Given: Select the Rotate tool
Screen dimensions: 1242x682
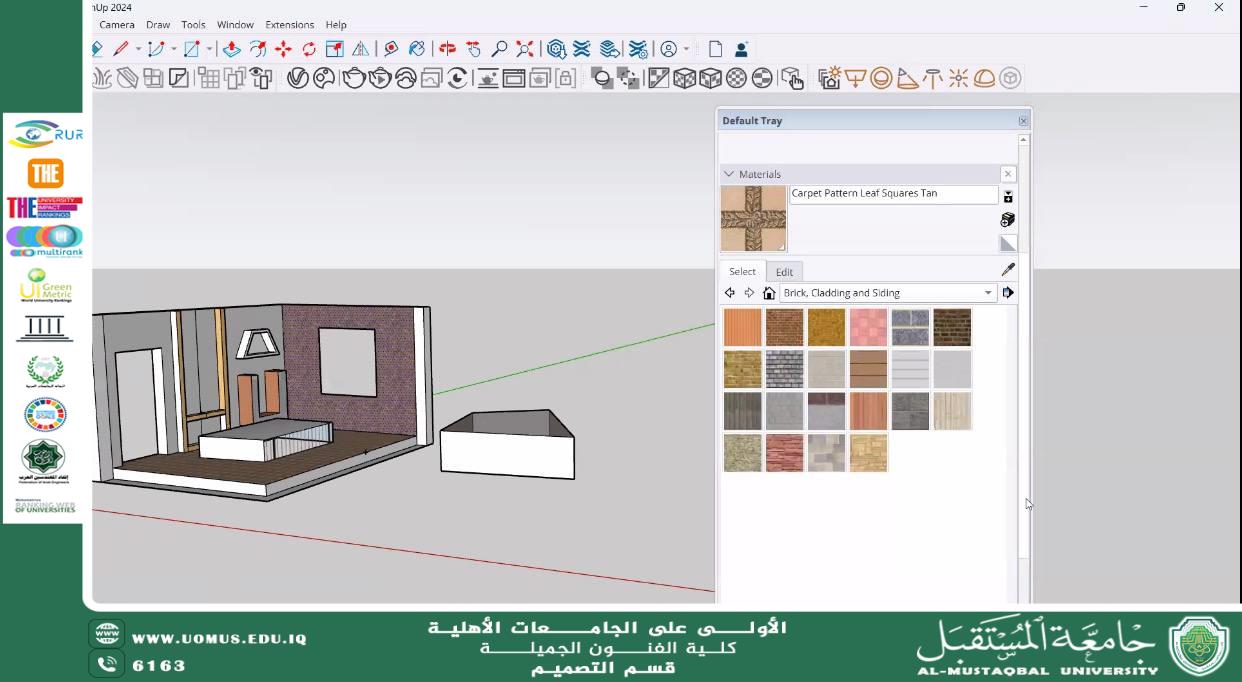Looking at the screenshot, I should pyautogui.click(x=309, y=48).
